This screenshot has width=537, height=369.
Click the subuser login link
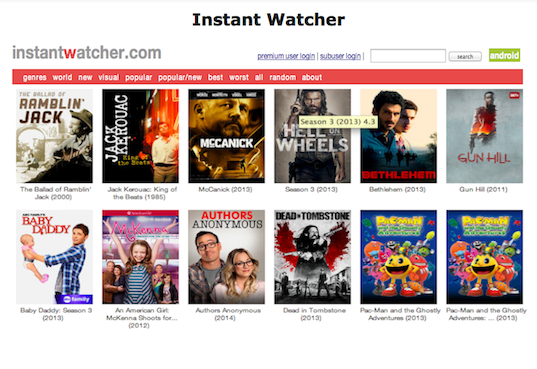coord(340,56)
